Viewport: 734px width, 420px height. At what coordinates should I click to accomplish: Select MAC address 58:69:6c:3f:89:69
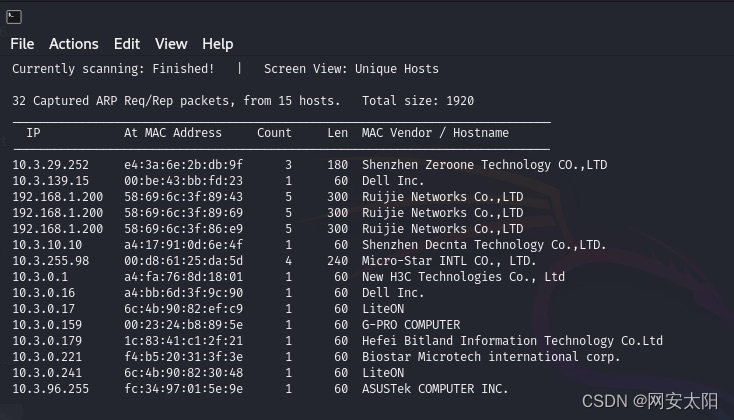184,213
